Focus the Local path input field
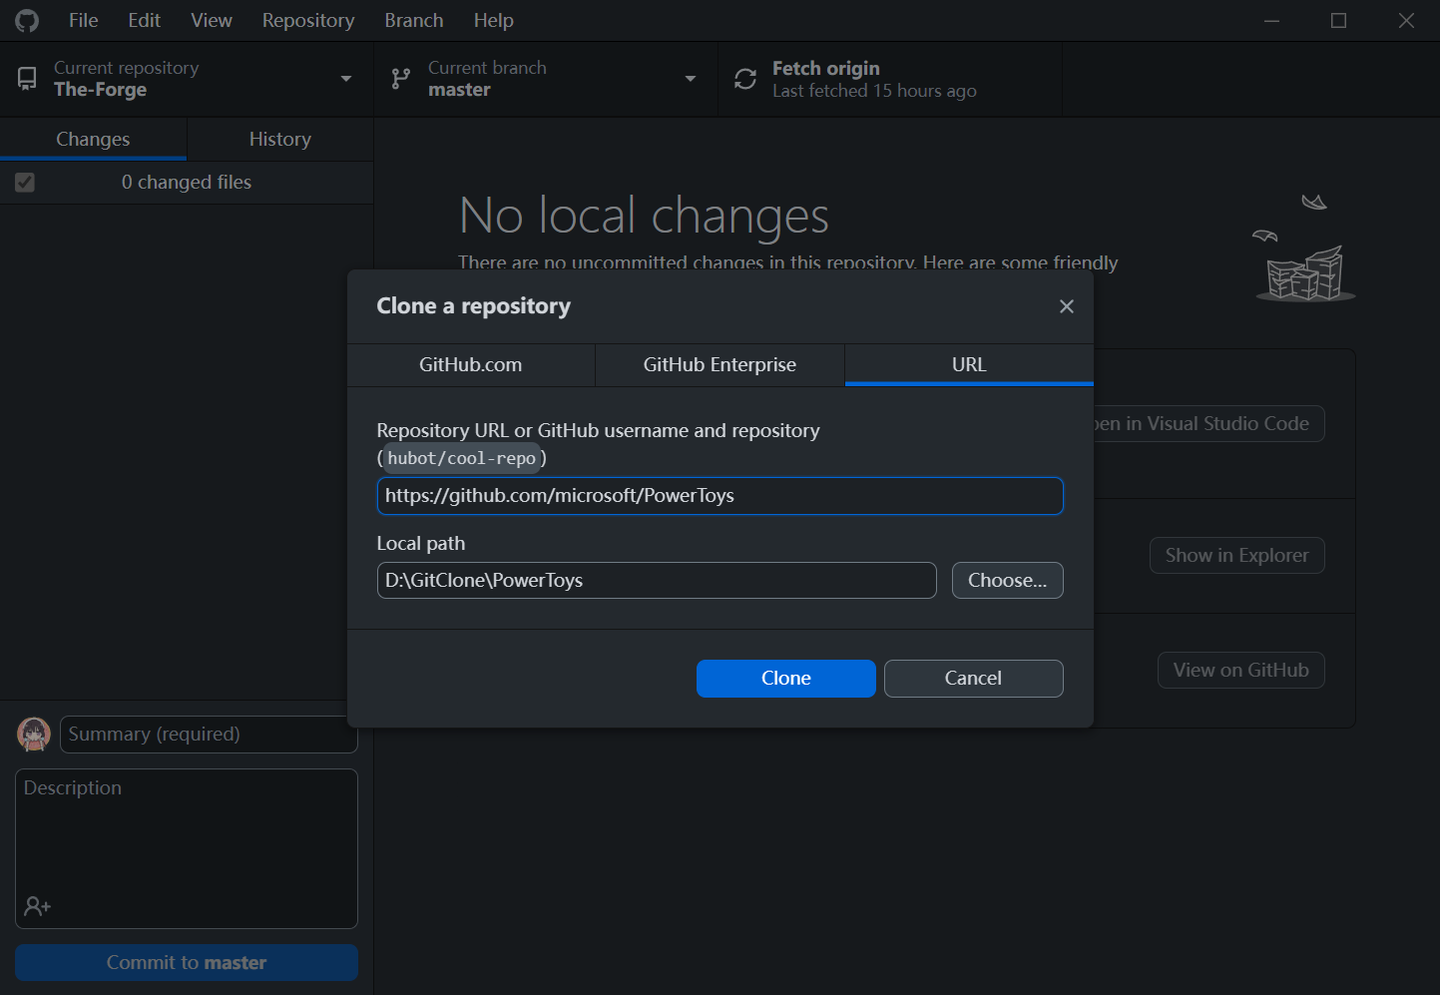The image size is (1440, 995). 656,580
